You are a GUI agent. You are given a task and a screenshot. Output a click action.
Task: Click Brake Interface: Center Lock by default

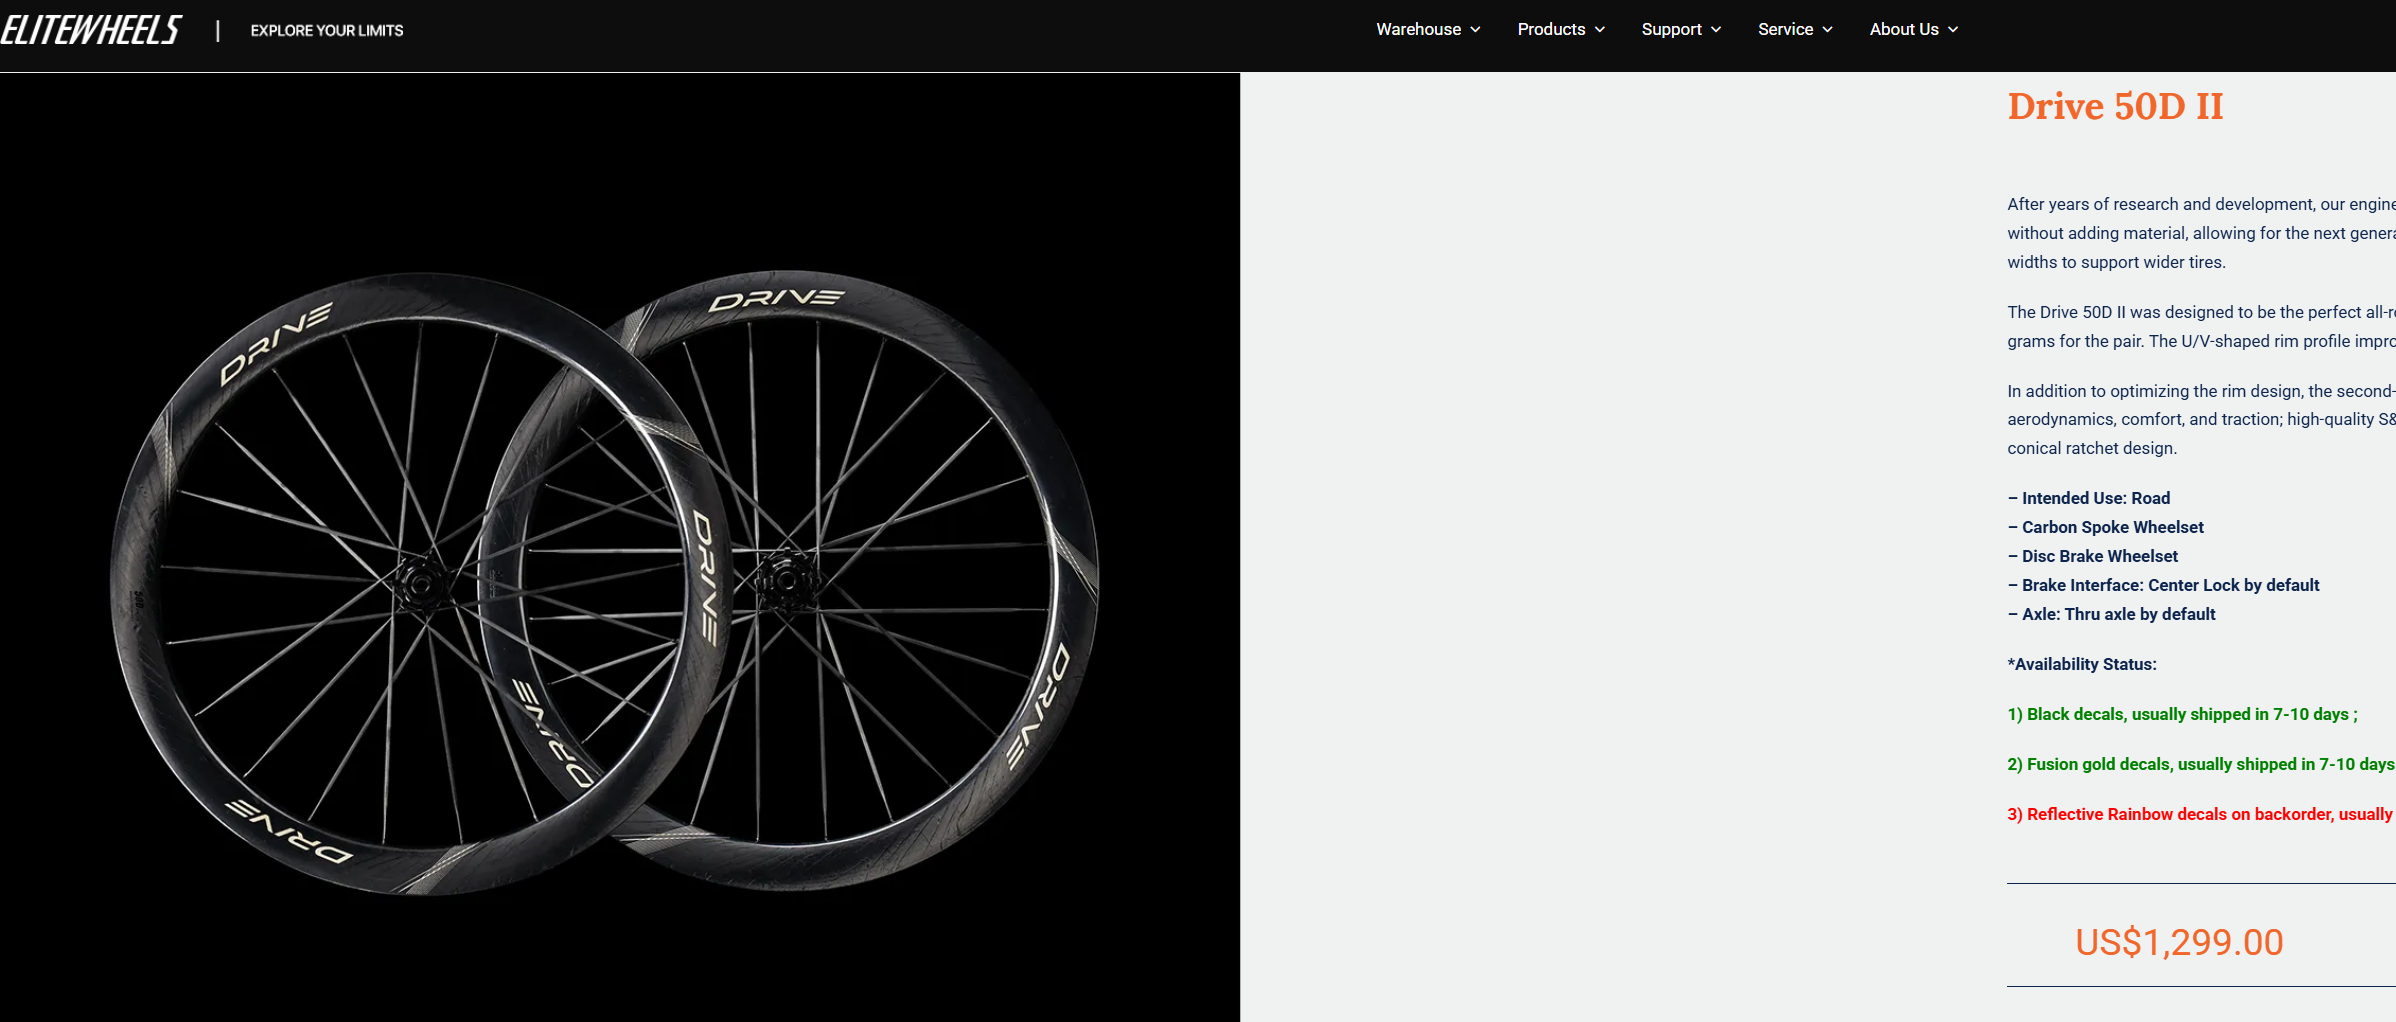point(2164,585)
